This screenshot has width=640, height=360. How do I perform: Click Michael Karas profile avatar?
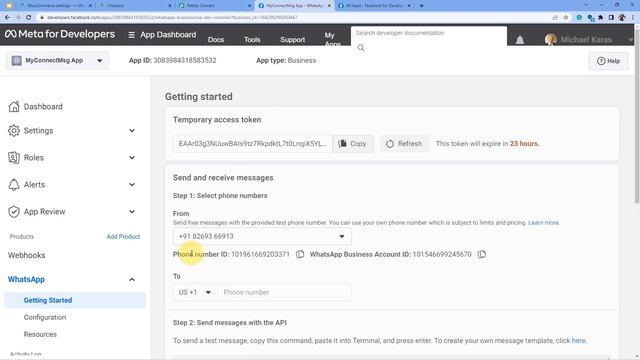(x=551, y=39)
